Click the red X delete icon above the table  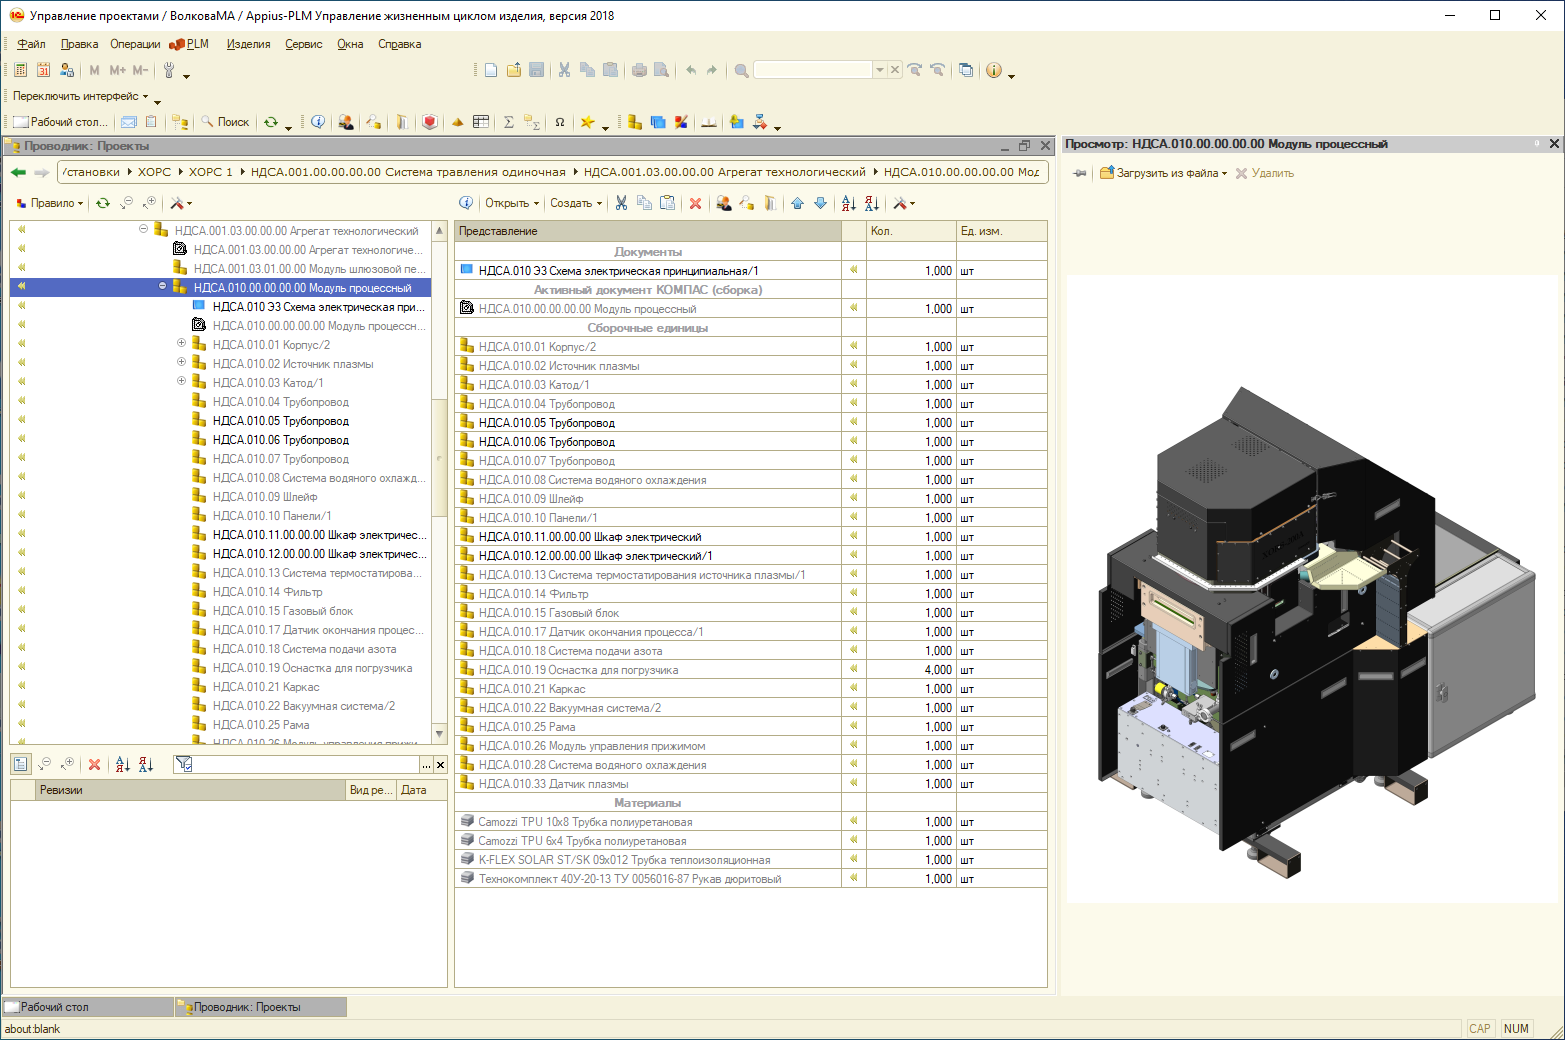[696, 203]
